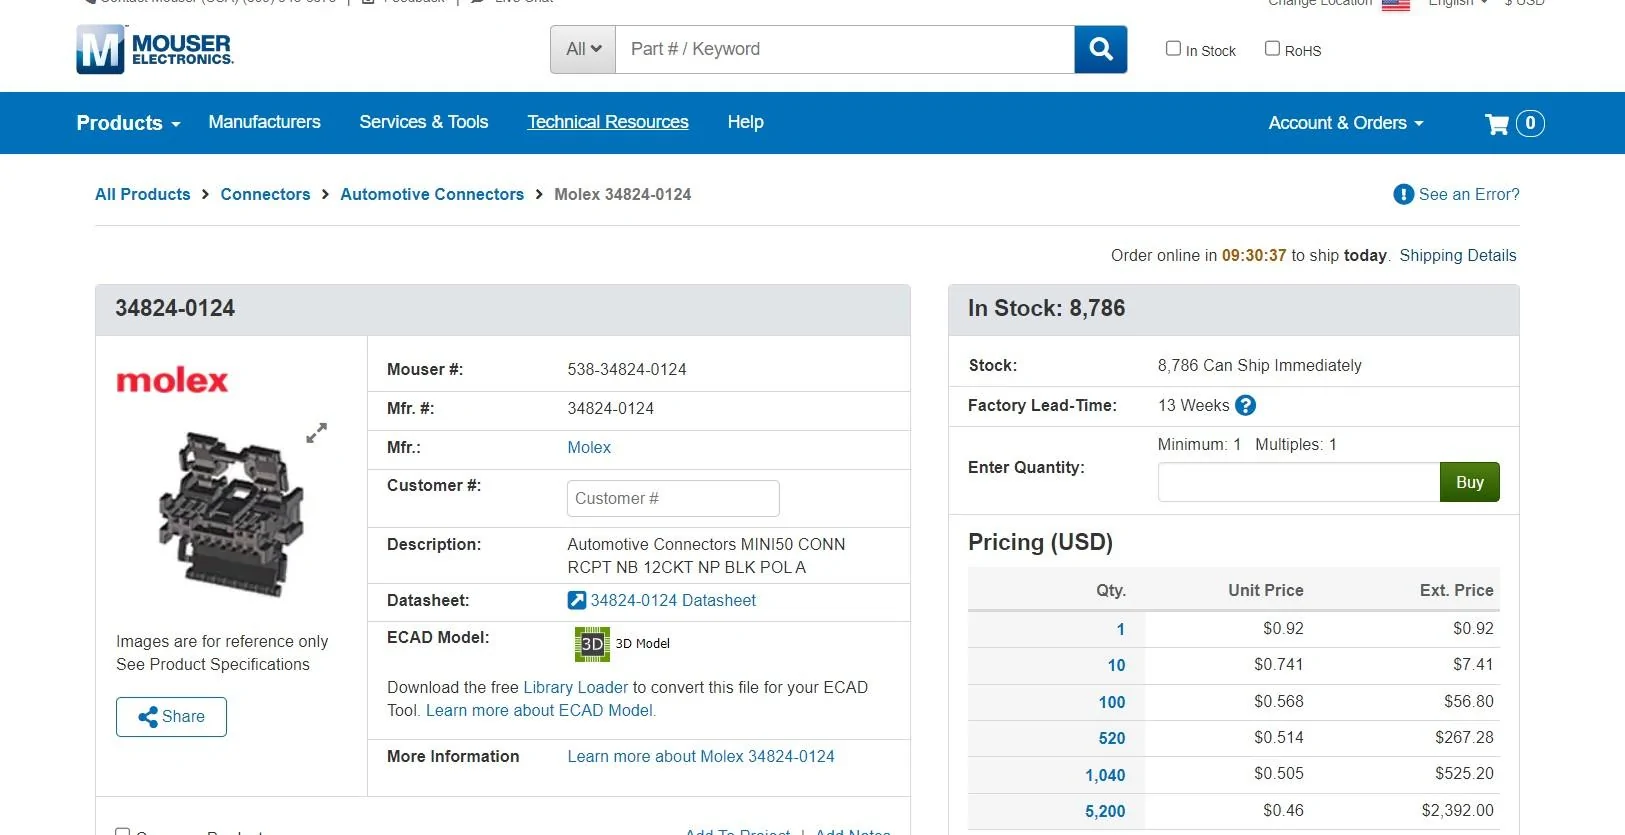Click the Molex brand logo
This screenshot has width=1625, height=835.
tap(172, 380)
